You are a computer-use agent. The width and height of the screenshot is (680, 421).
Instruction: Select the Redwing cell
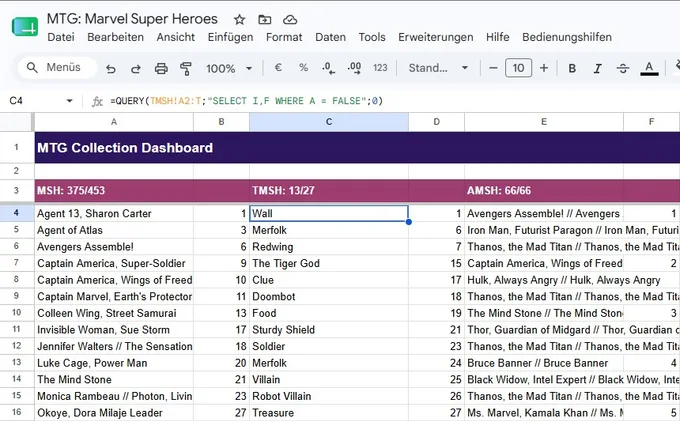pos(329,247)
